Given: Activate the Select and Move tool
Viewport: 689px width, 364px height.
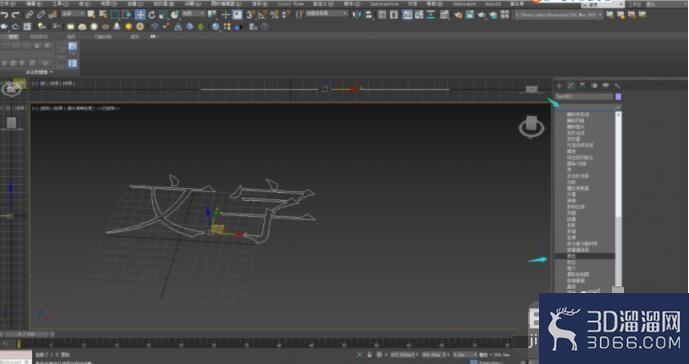Looking at the screenshot, I should tap(140, 15).
